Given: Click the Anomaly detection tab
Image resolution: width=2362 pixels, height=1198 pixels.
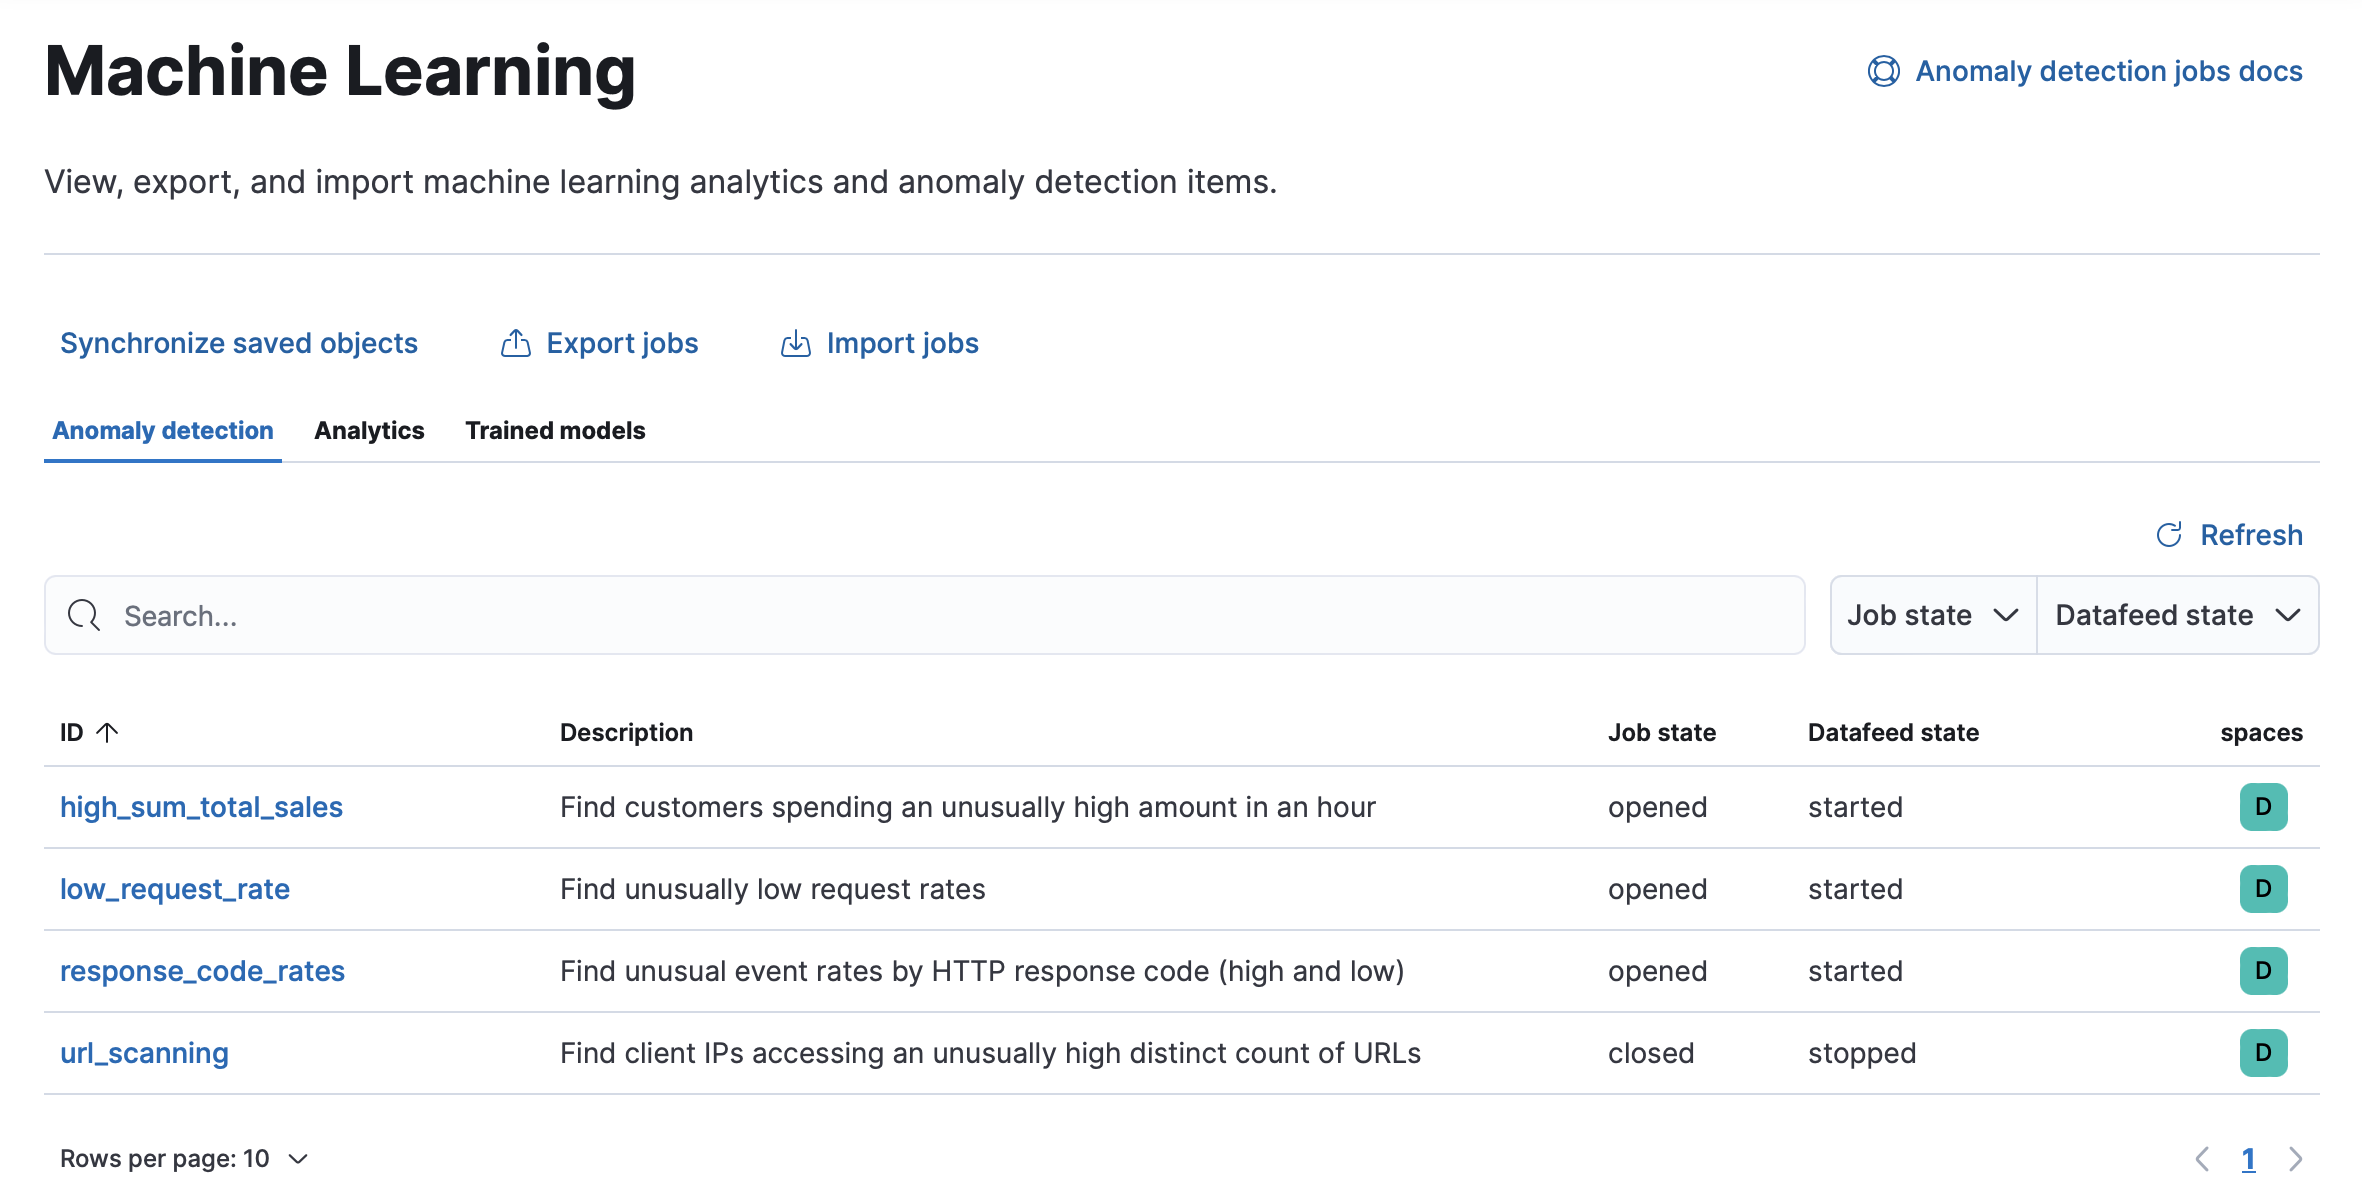Looking at the screenshot, I should [x=162, y=431].
